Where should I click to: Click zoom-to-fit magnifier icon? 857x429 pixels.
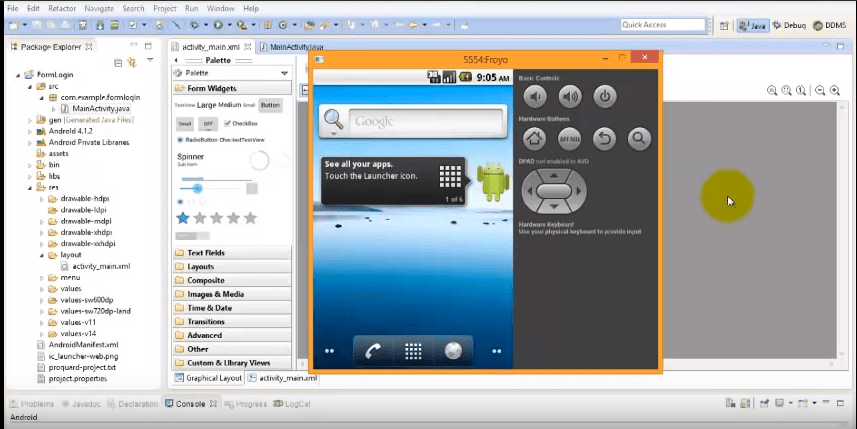[786, 91]
